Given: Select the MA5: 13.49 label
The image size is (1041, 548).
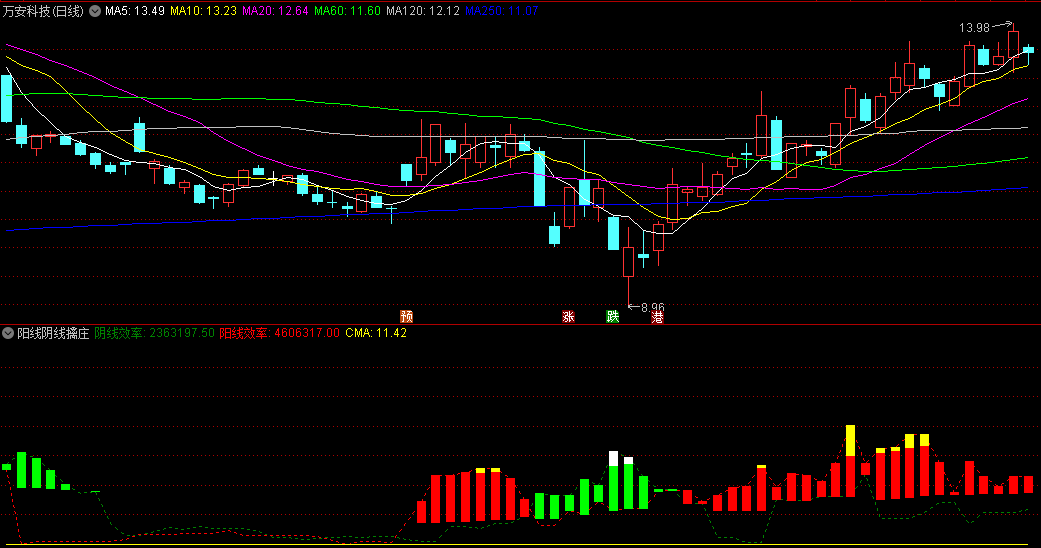Looking at the screenshot, I should [x=135, y=11].
